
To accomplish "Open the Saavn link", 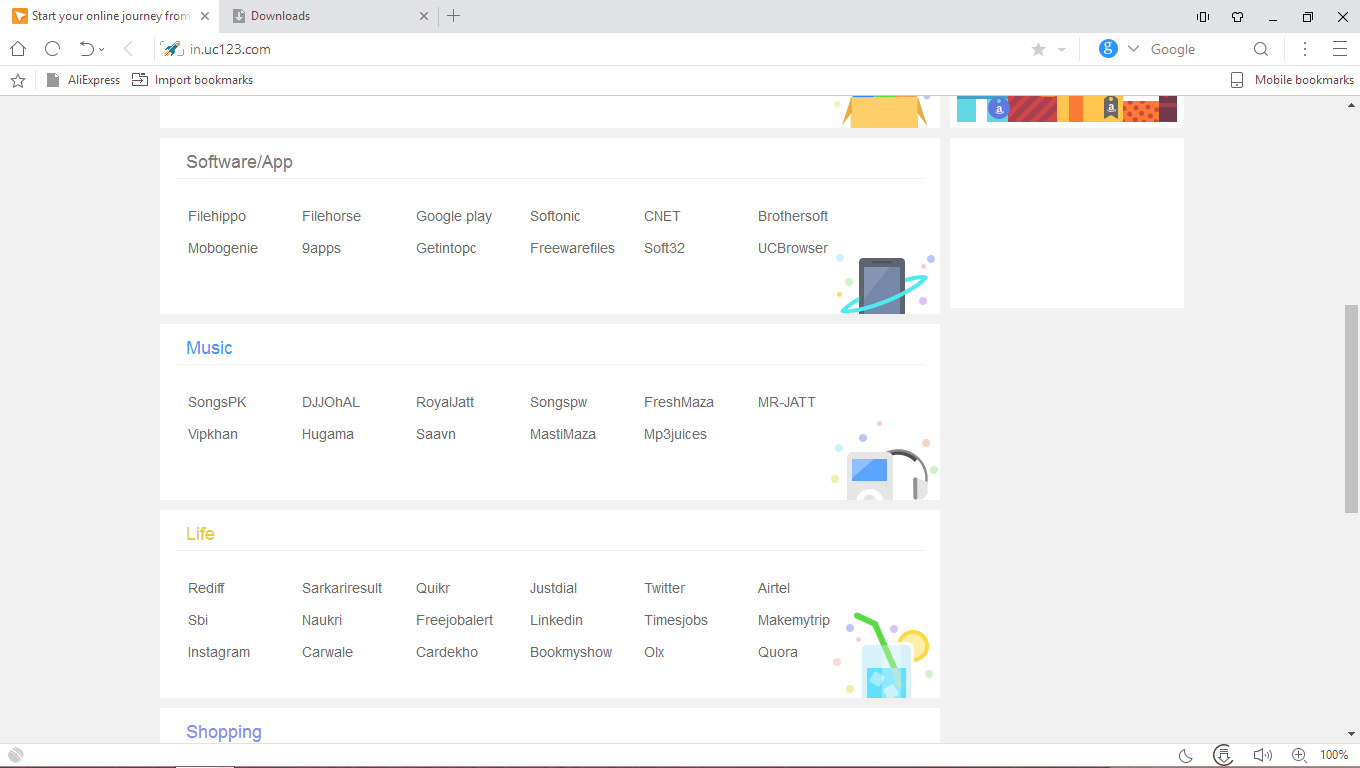I will click(436, 434).
